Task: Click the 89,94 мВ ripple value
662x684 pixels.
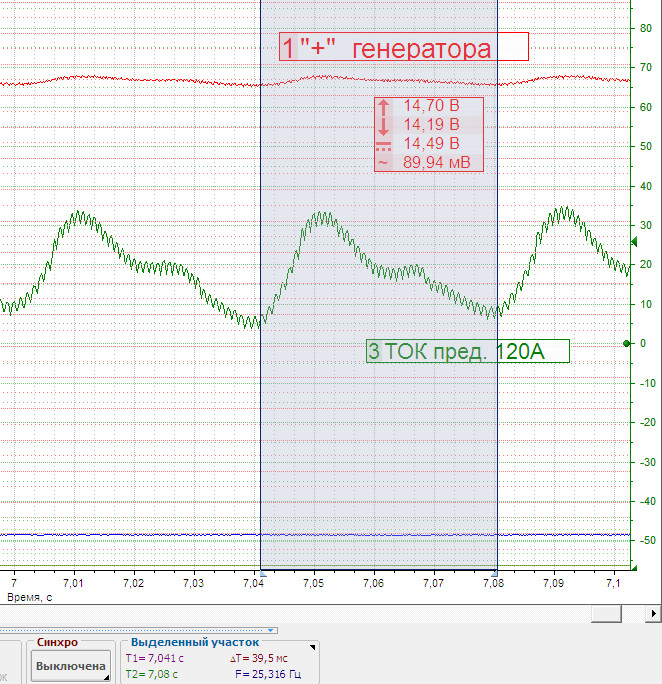Action: [437, 163]
